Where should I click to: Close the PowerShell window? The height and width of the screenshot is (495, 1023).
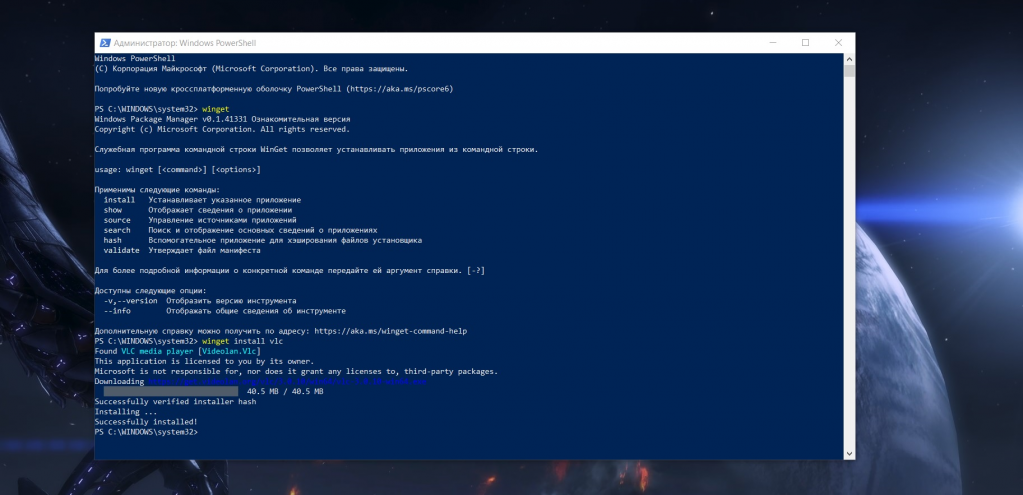tap(838, 43)
